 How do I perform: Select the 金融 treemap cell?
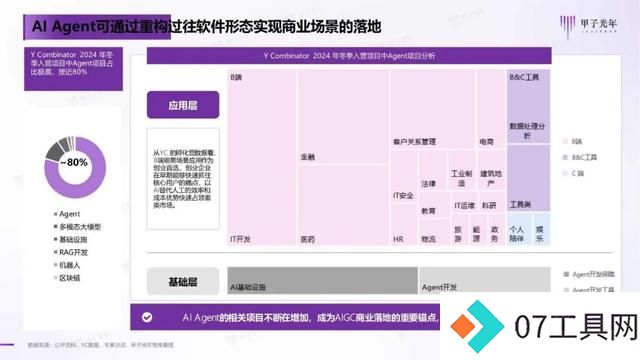pos(343,116)
